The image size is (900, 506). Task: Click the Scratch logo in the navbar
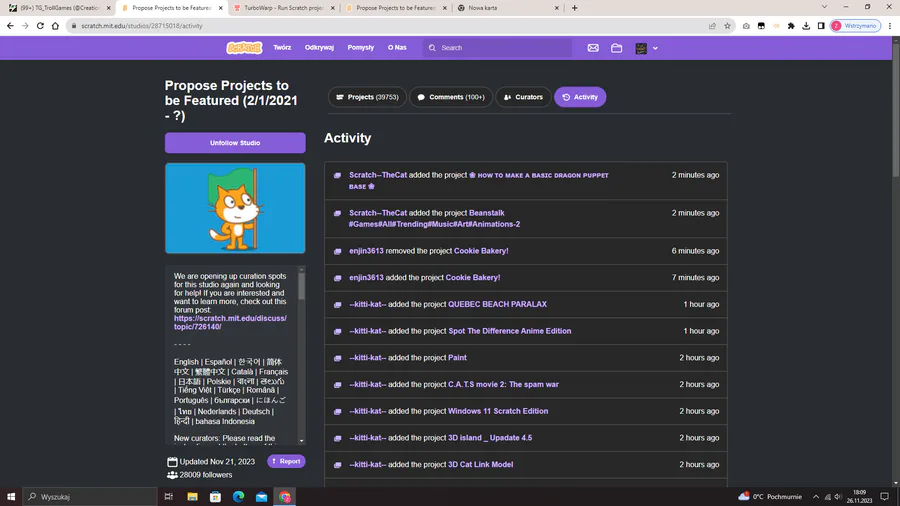(x=244, y=48)
